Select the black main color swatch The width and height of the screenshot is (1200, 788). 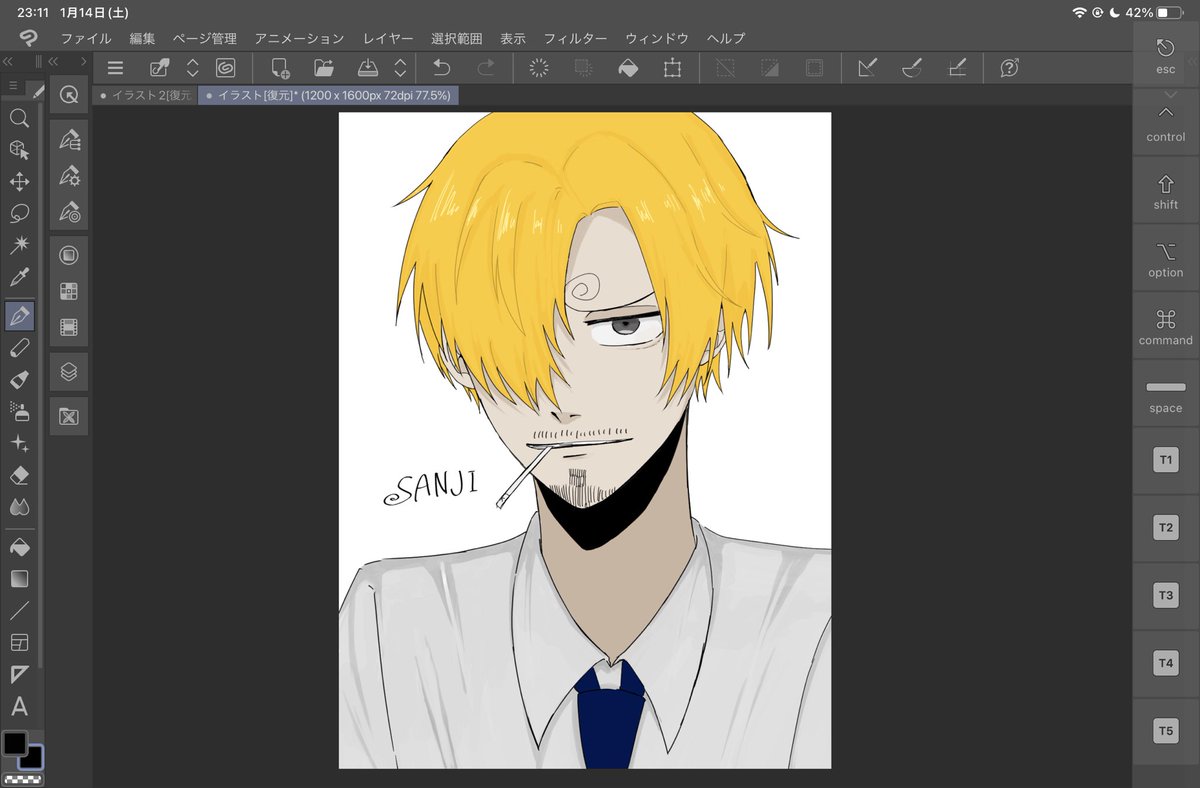[x=15, y=743]
